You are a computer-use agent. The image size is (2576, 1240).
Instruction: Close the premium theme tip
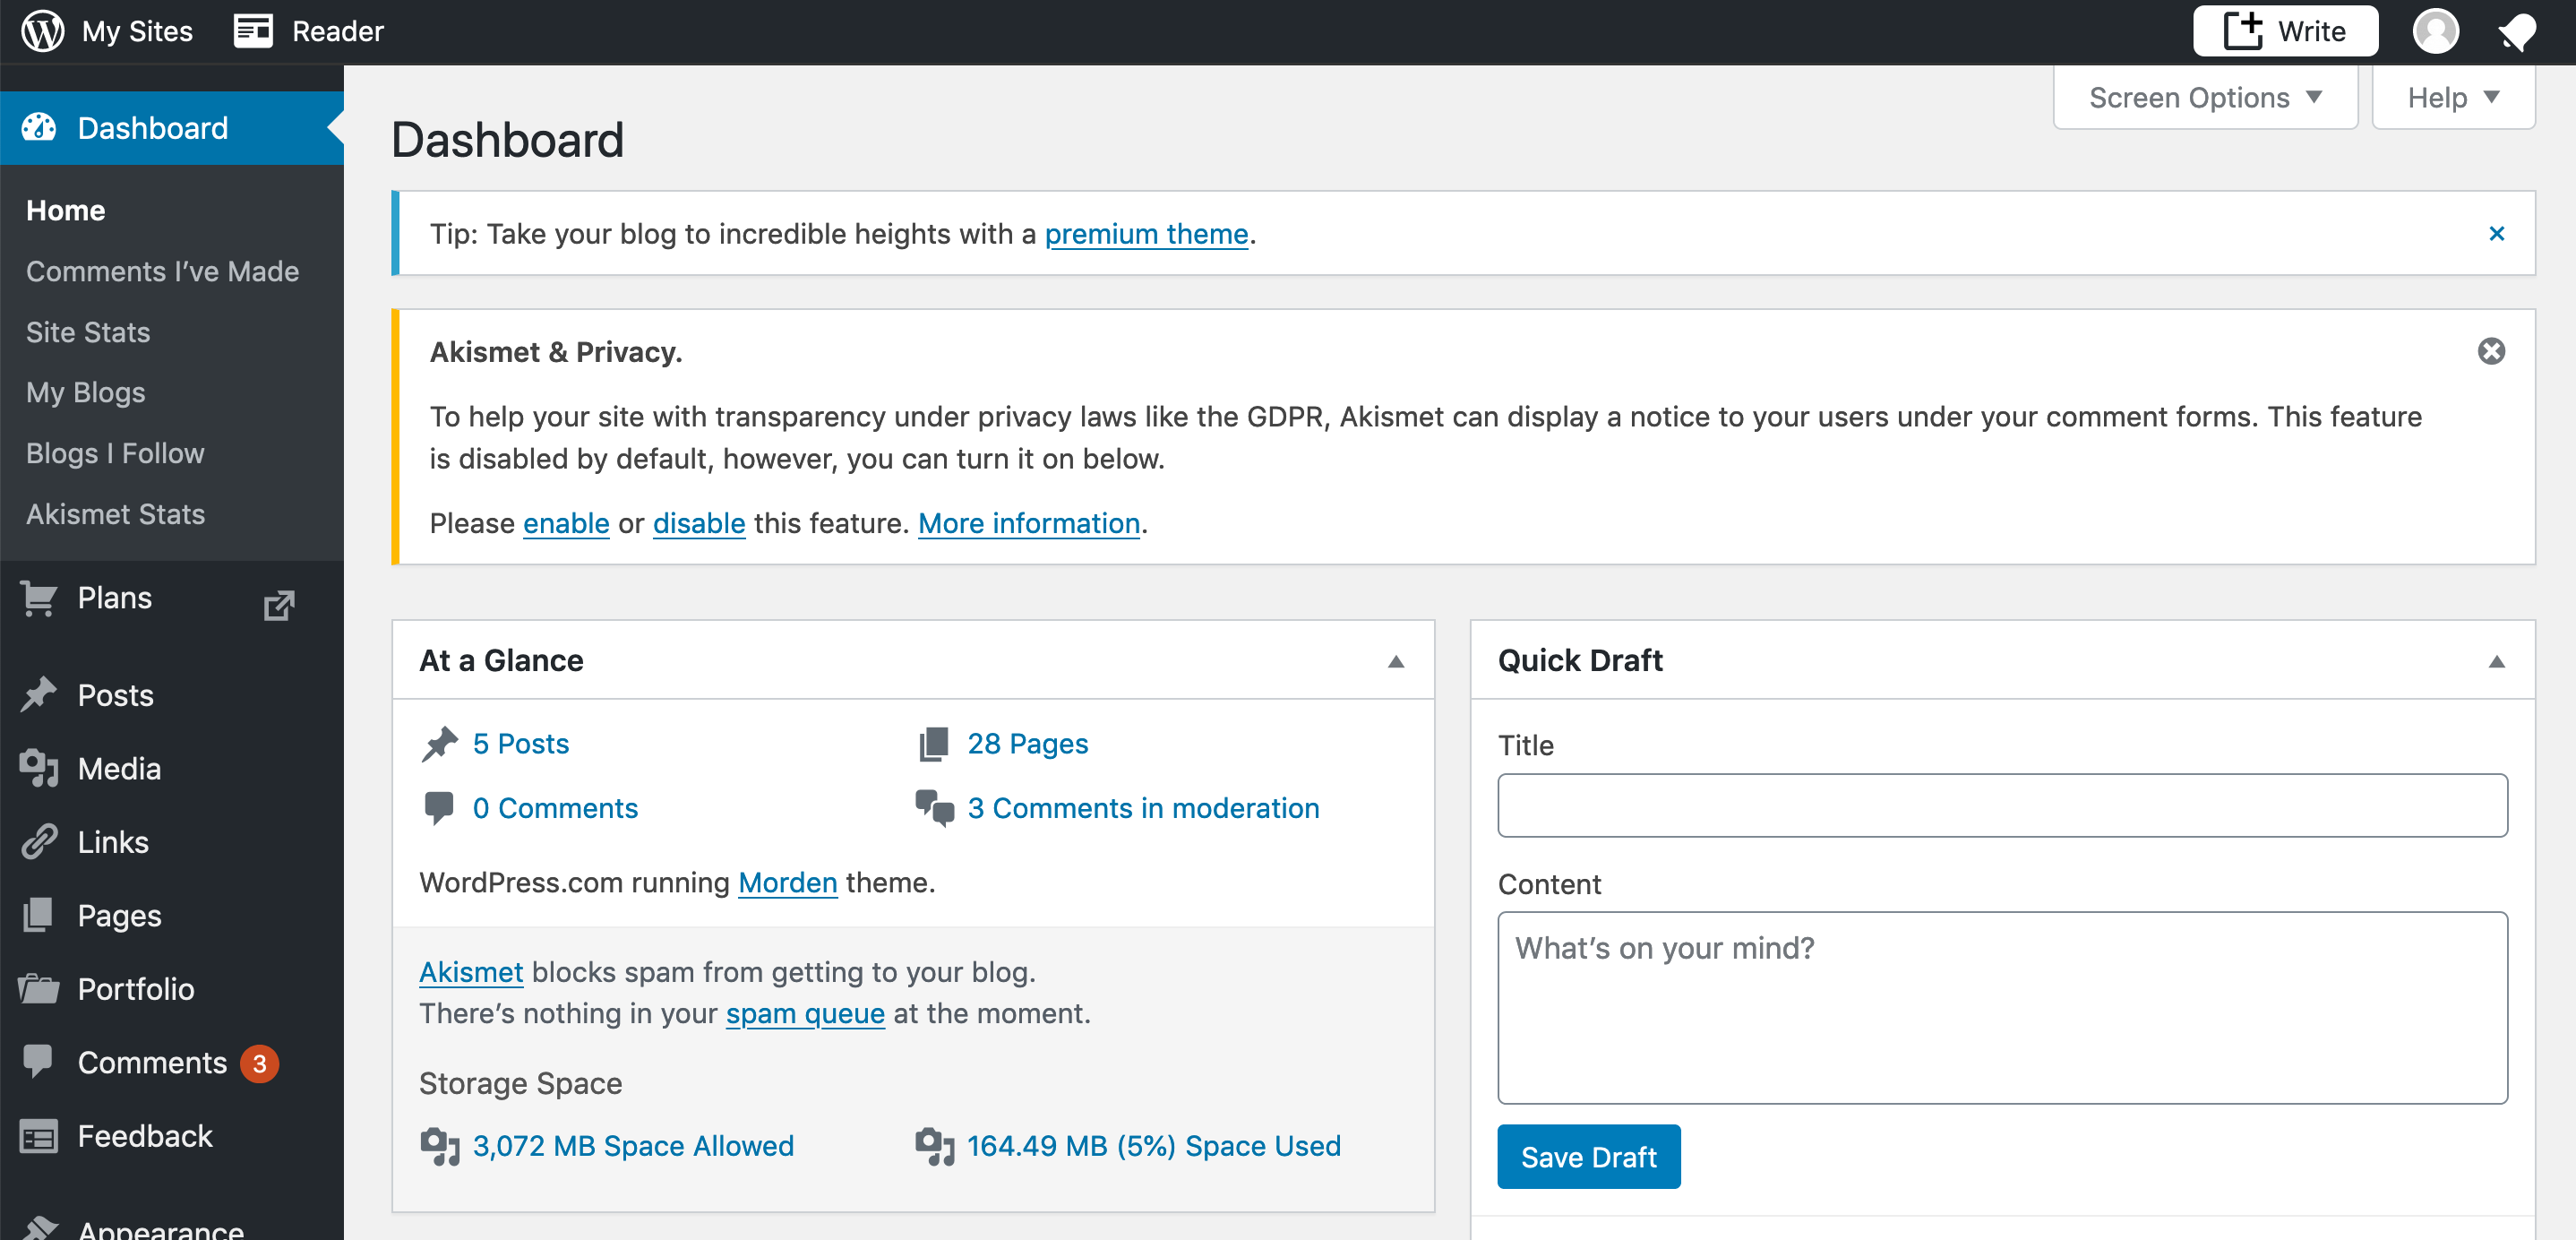click(2496, 233)
